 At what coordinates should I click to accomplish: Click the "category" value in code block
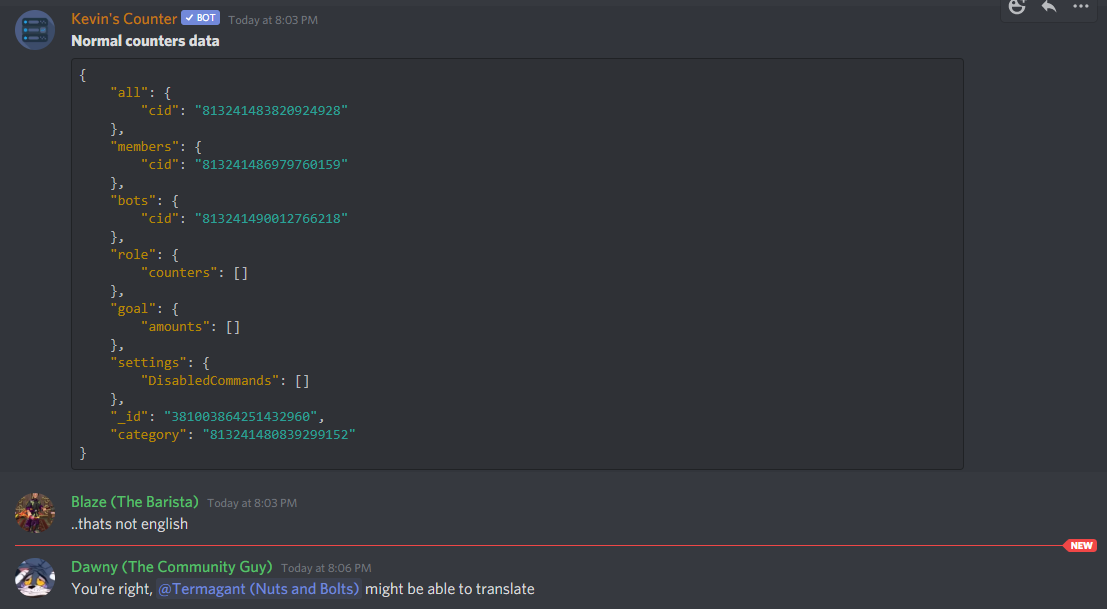click(x=279, y=435)
